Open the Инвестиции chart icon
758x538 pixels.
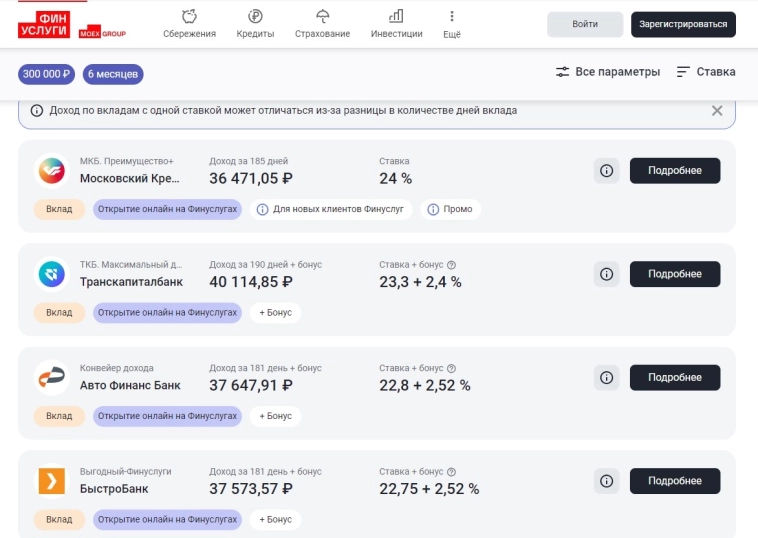(396, 17)
